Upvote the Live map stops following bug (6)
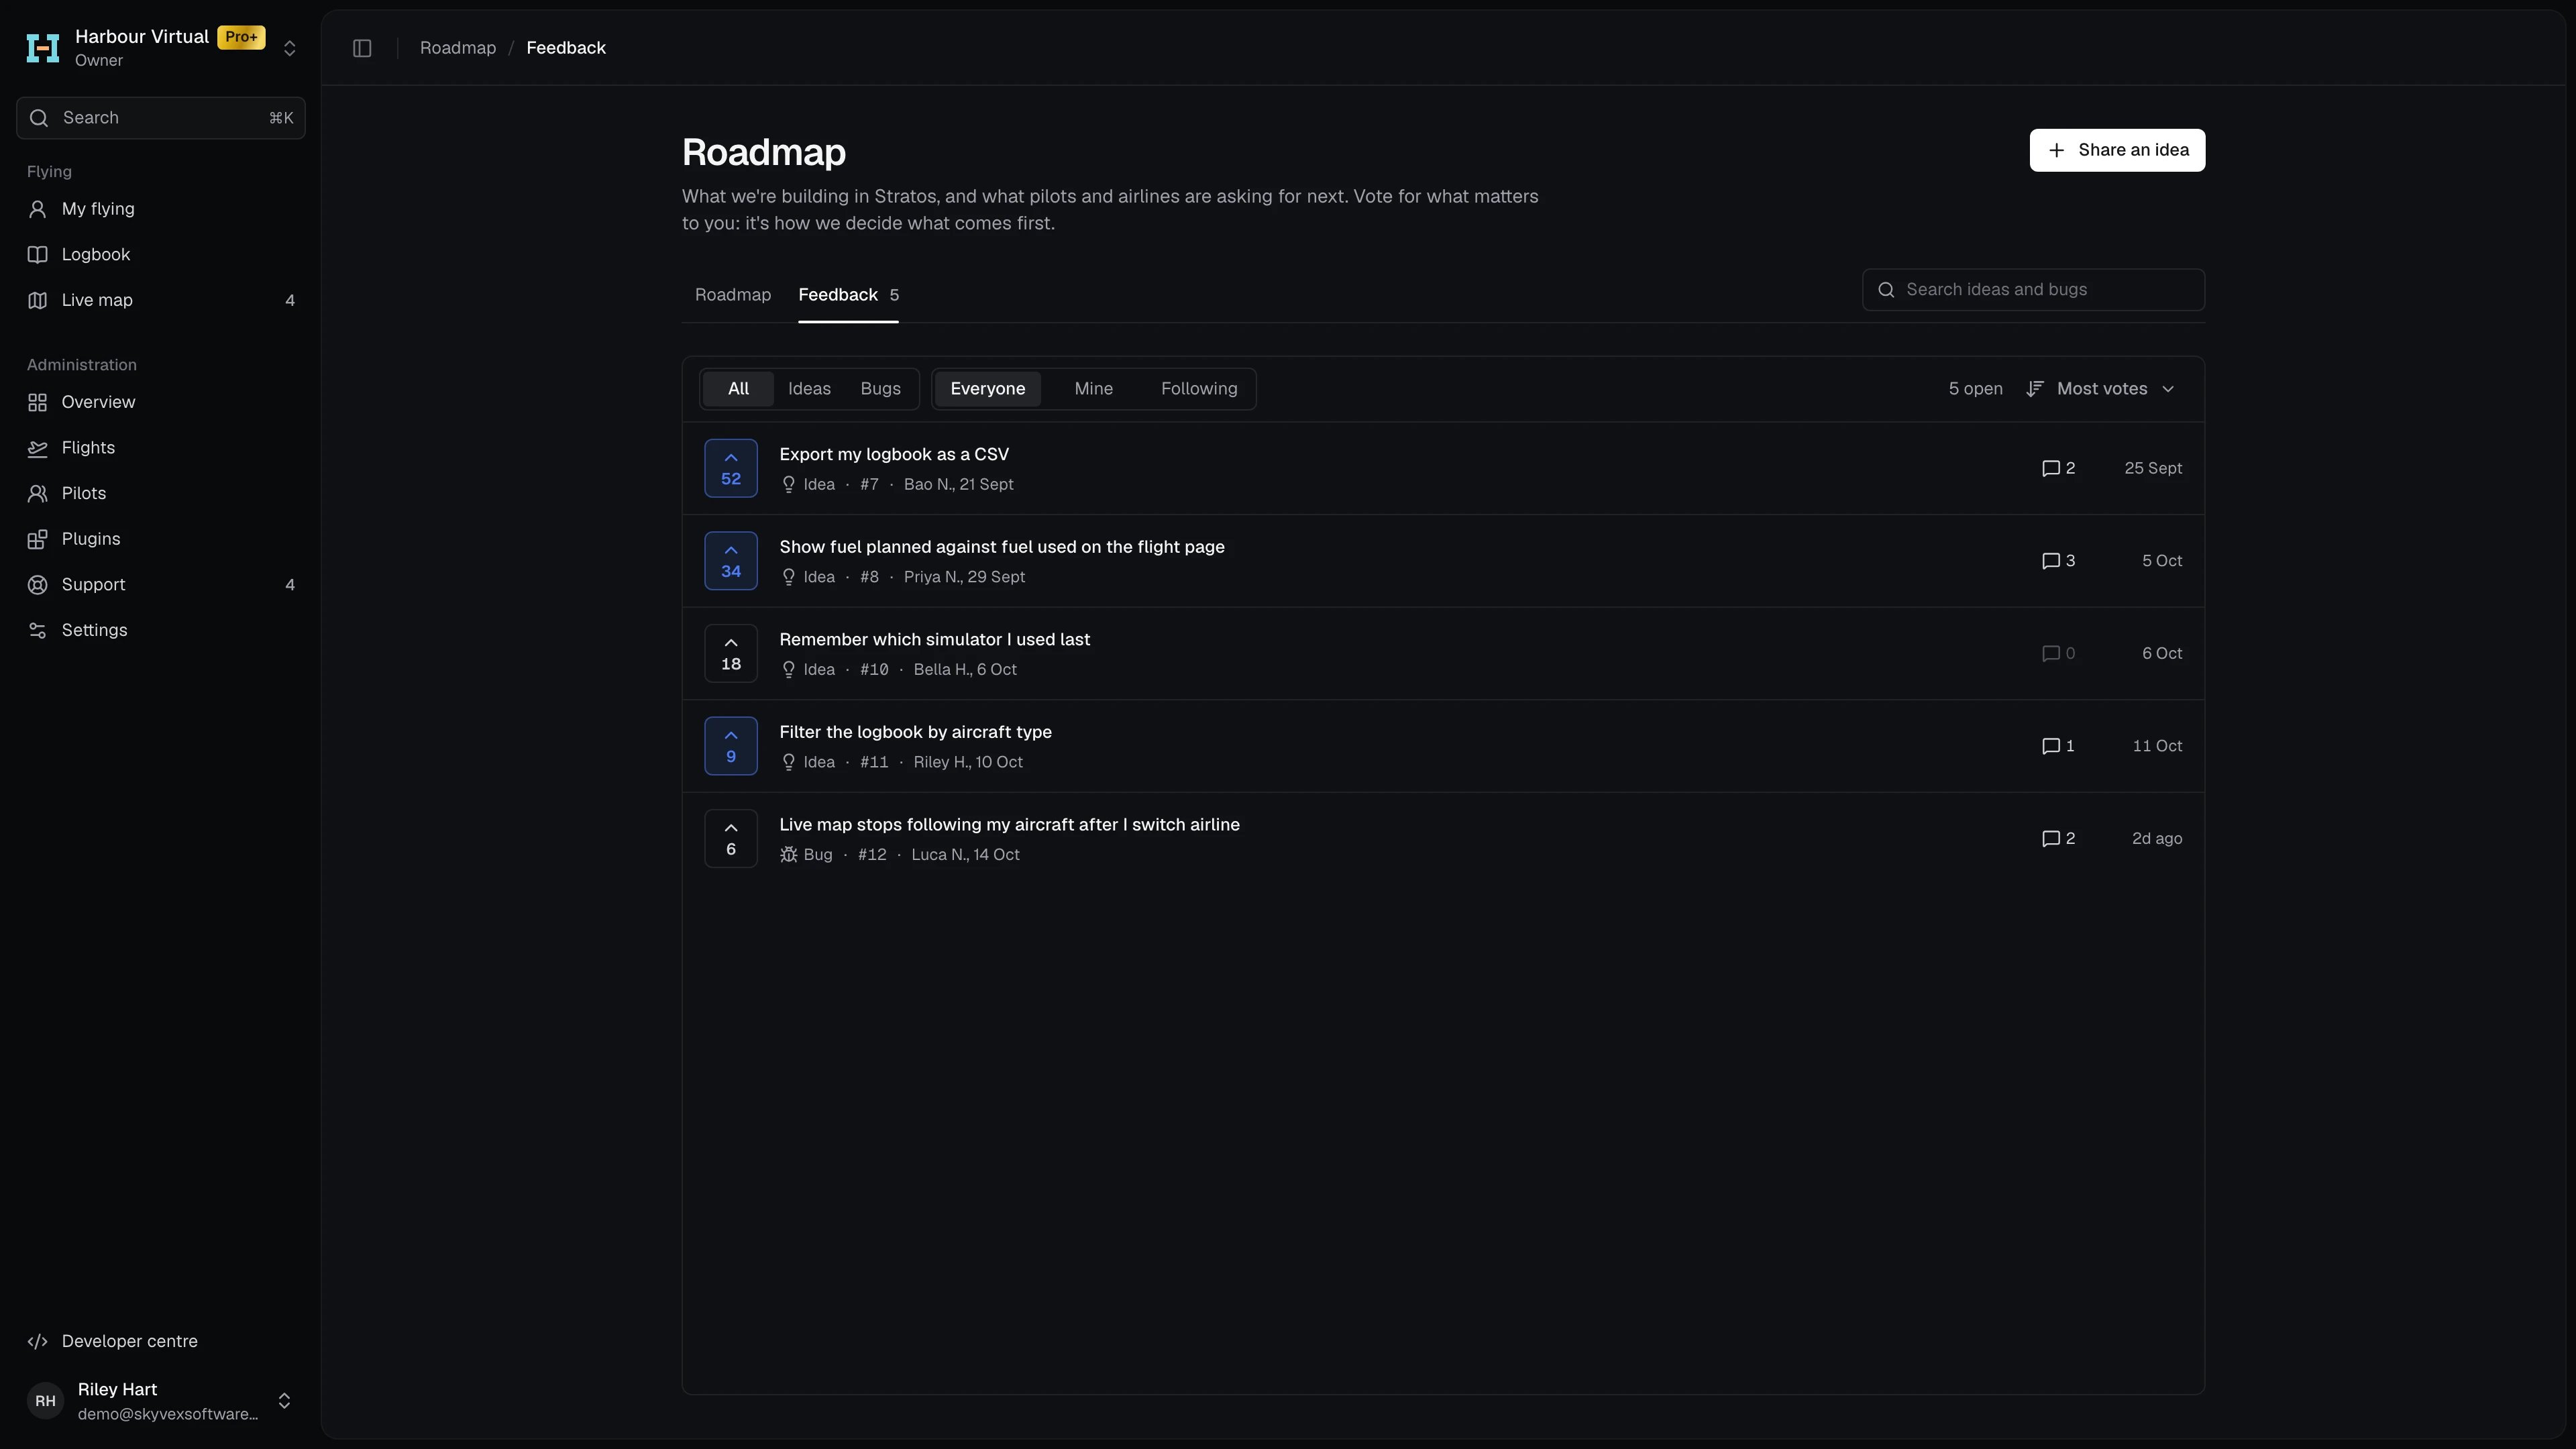Screen dimensions: 2576x1449 [731, 839]
